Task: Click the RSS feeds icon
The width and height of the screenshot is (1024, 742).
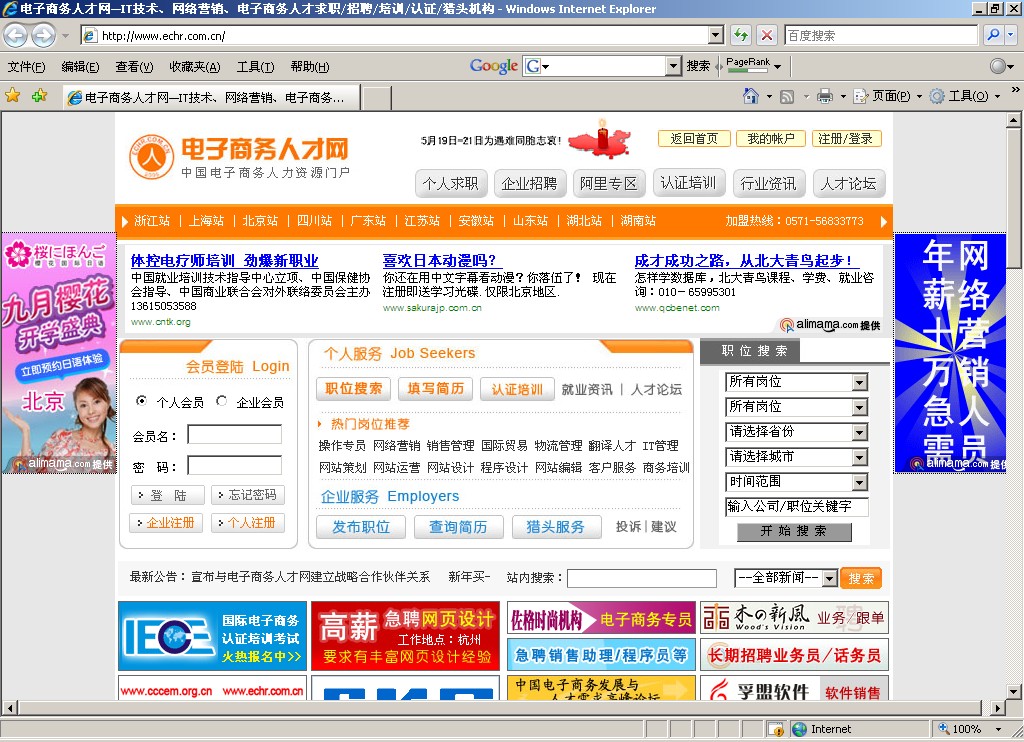Action: click(788, 97)
